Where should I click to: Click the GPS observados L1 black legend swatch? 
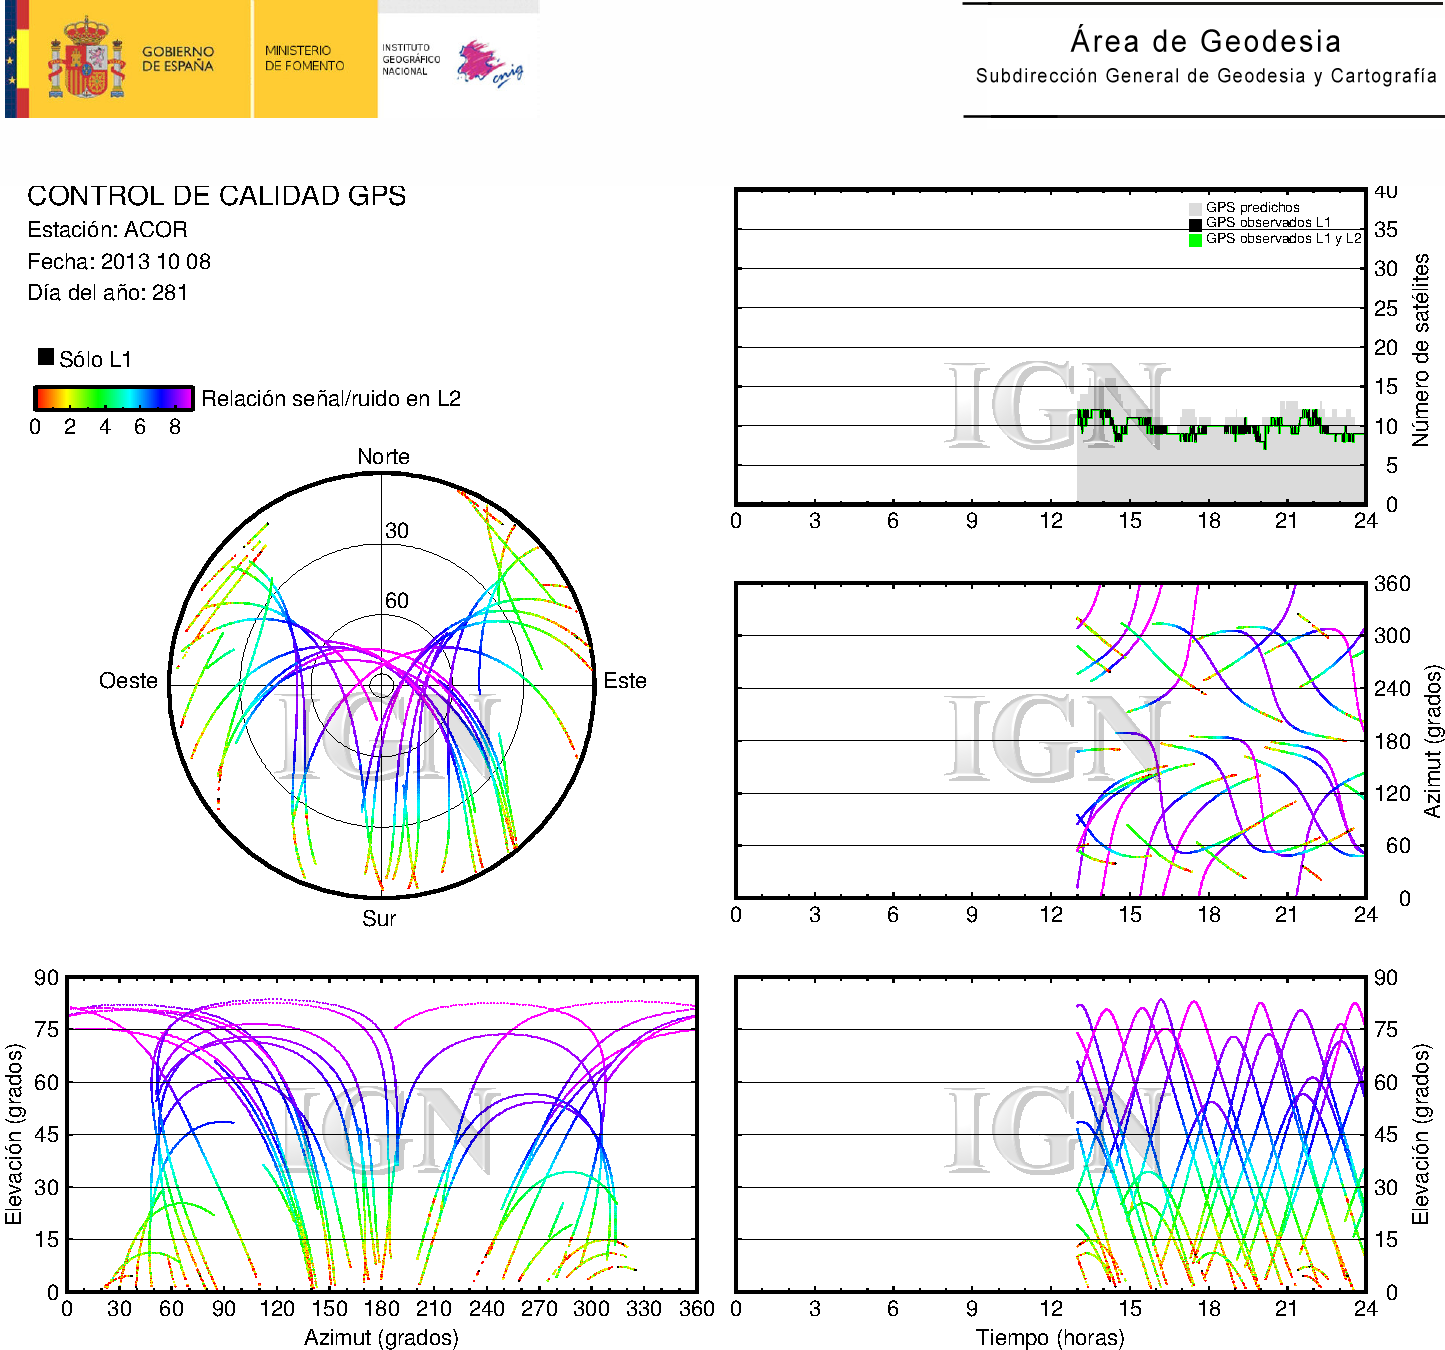point(1195,224)
